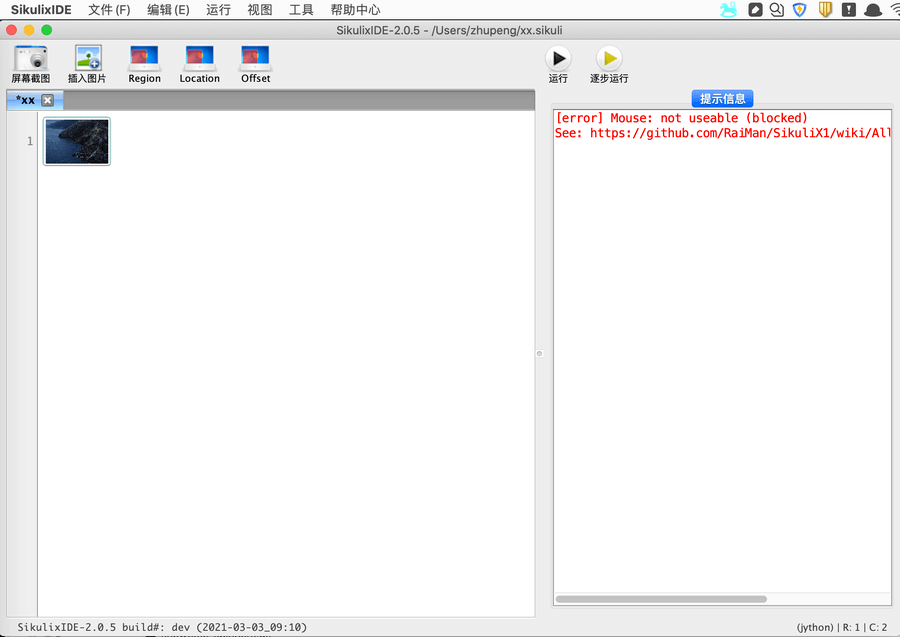Viewport: 900px width, 637px height.
Task: Select the Region toolbar tool
Action: [x=144, y=64]
